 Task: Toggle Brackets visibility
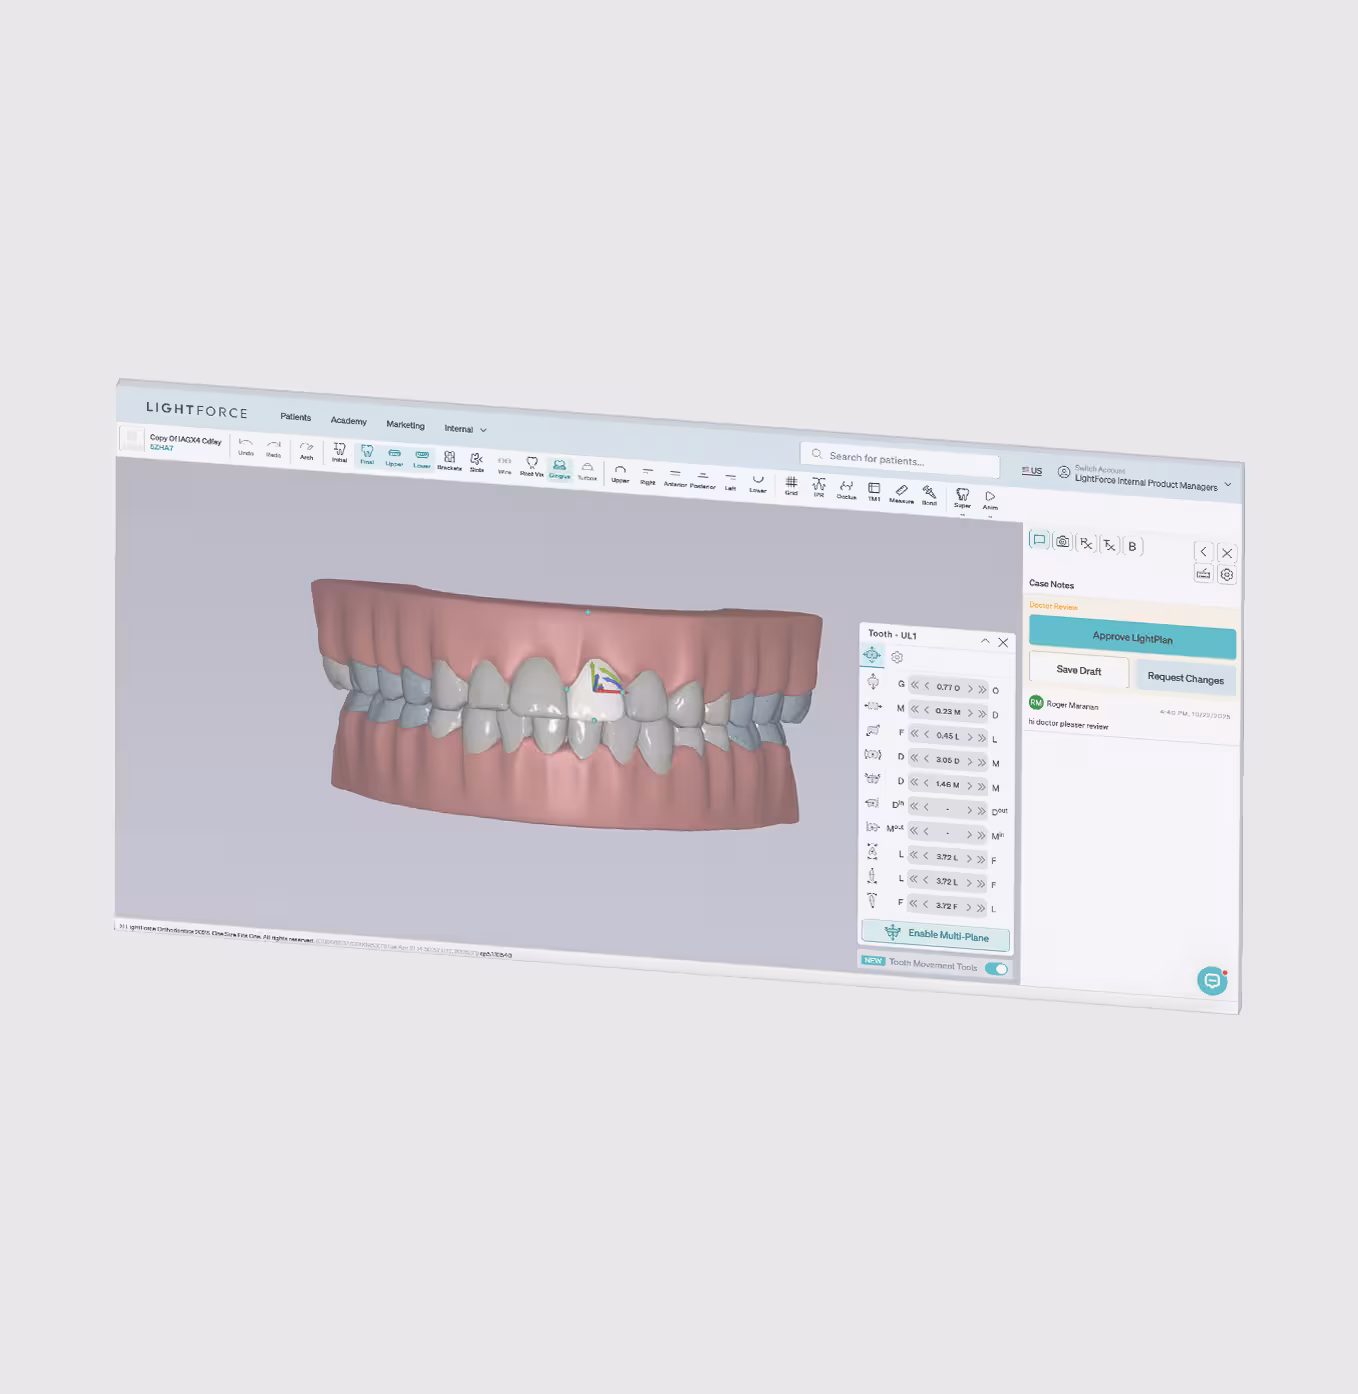pos(450,461)
